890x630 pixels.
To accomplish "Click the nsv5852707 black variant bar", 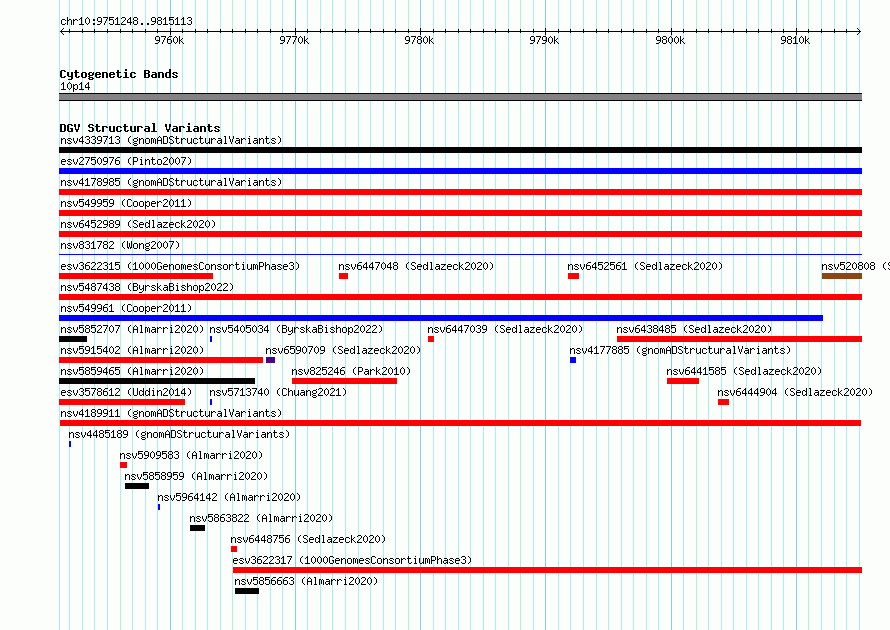I will point(73,339).
